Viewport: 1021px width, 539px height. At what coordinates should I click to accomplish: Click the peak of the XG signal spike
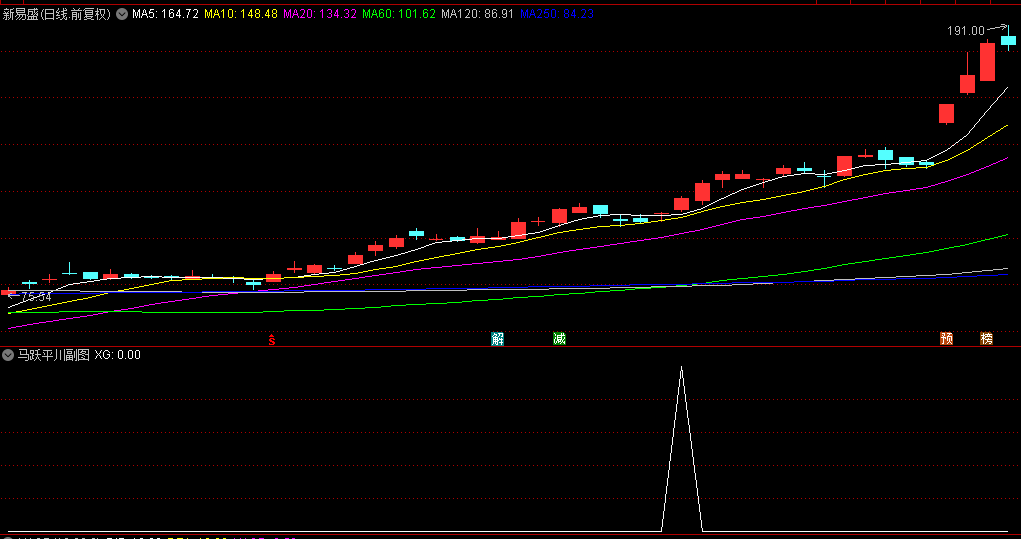(x=682, y=368)
